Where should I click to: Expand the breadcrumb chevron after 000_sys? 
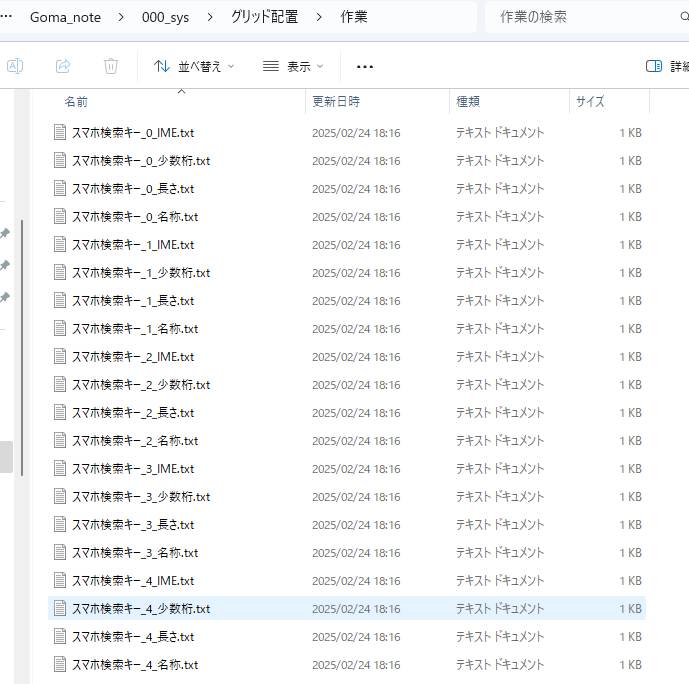click(x=209, y=17)
